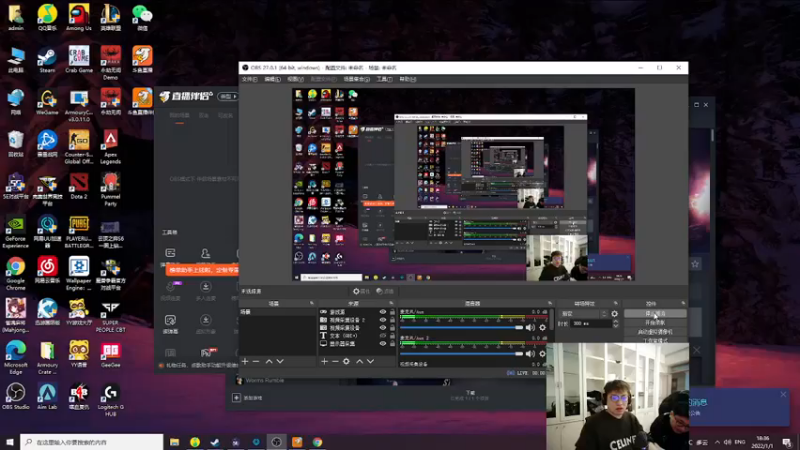Remove the selected source with the minus icon
The width and height of the screenshot is (800, 450).
335,361
